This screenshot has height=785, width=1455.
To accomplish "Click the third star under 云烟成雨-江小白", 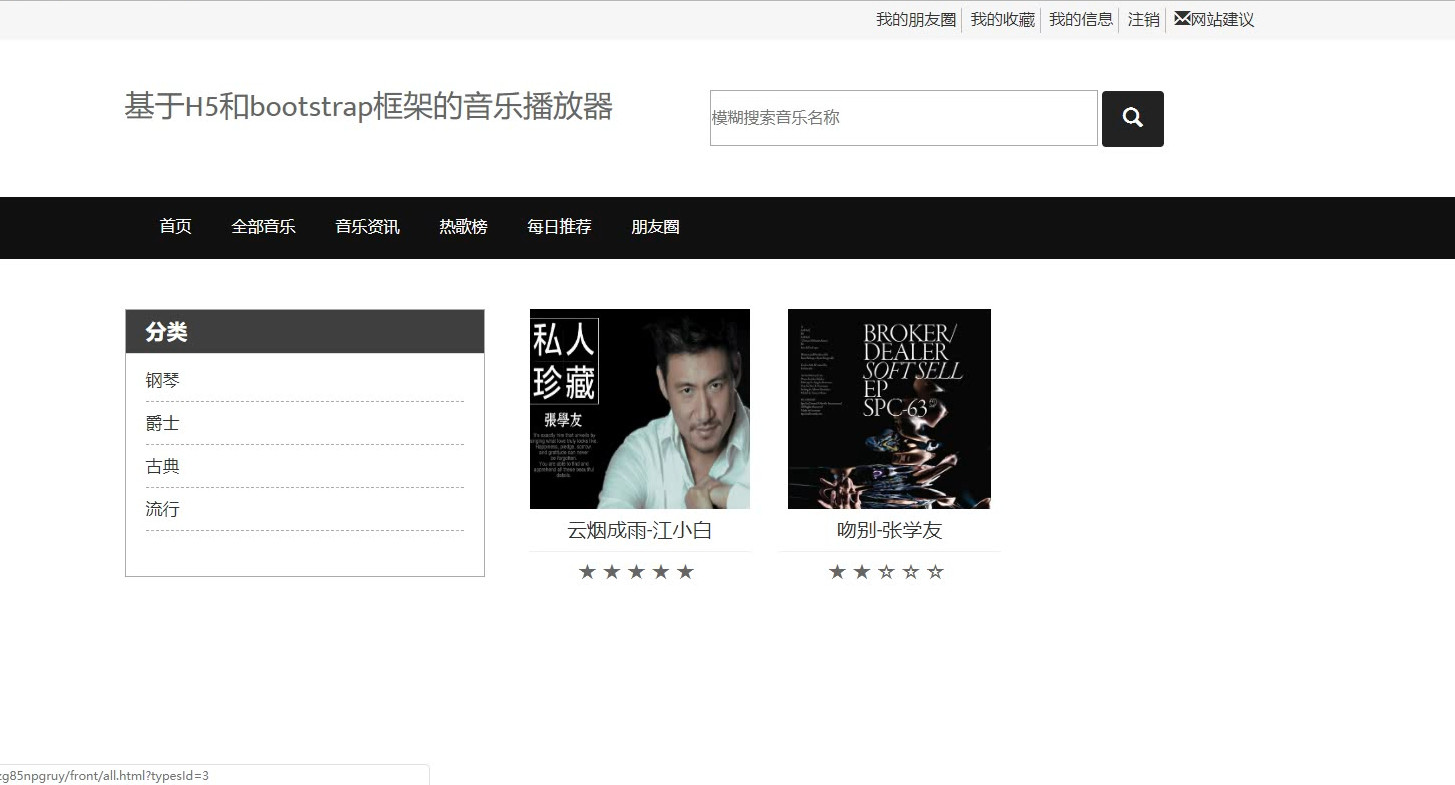I will (636, 572).
